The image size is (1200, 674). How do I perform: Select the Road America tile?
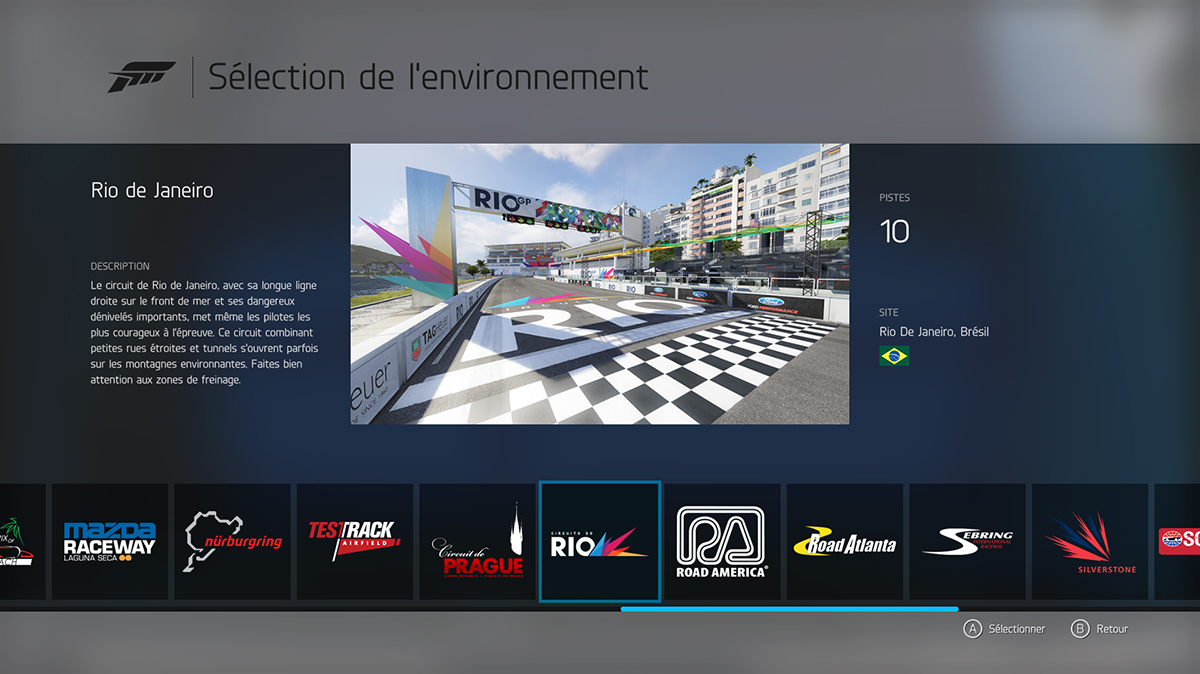click(723, 542)
